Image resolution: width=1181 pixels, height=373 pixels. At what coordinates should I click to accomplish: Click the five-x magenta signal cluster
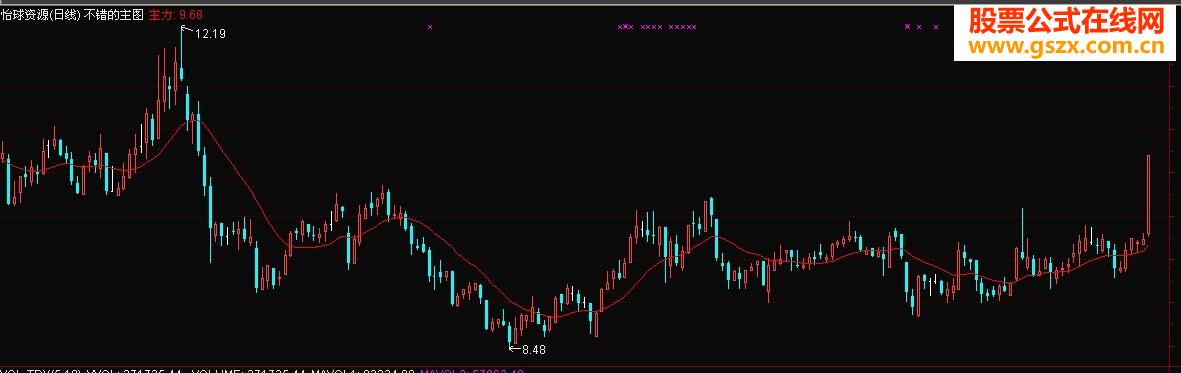(682, 26)
